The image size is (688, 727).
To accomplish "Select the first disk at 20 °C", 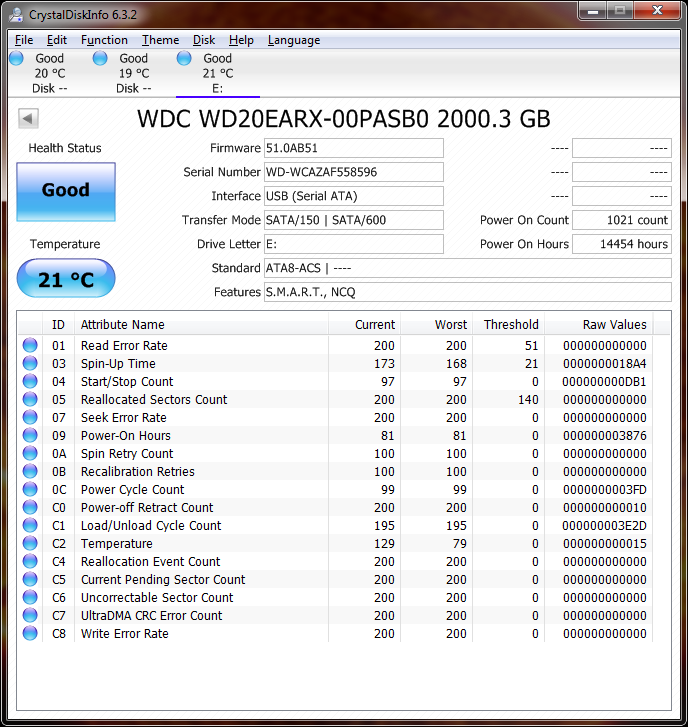I will (x=50, y=73).
